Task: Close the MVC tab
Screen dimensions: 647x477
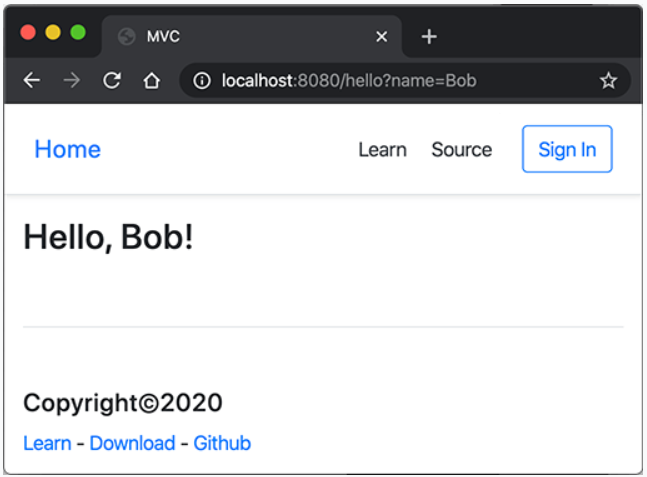Action: pos(382,36)
